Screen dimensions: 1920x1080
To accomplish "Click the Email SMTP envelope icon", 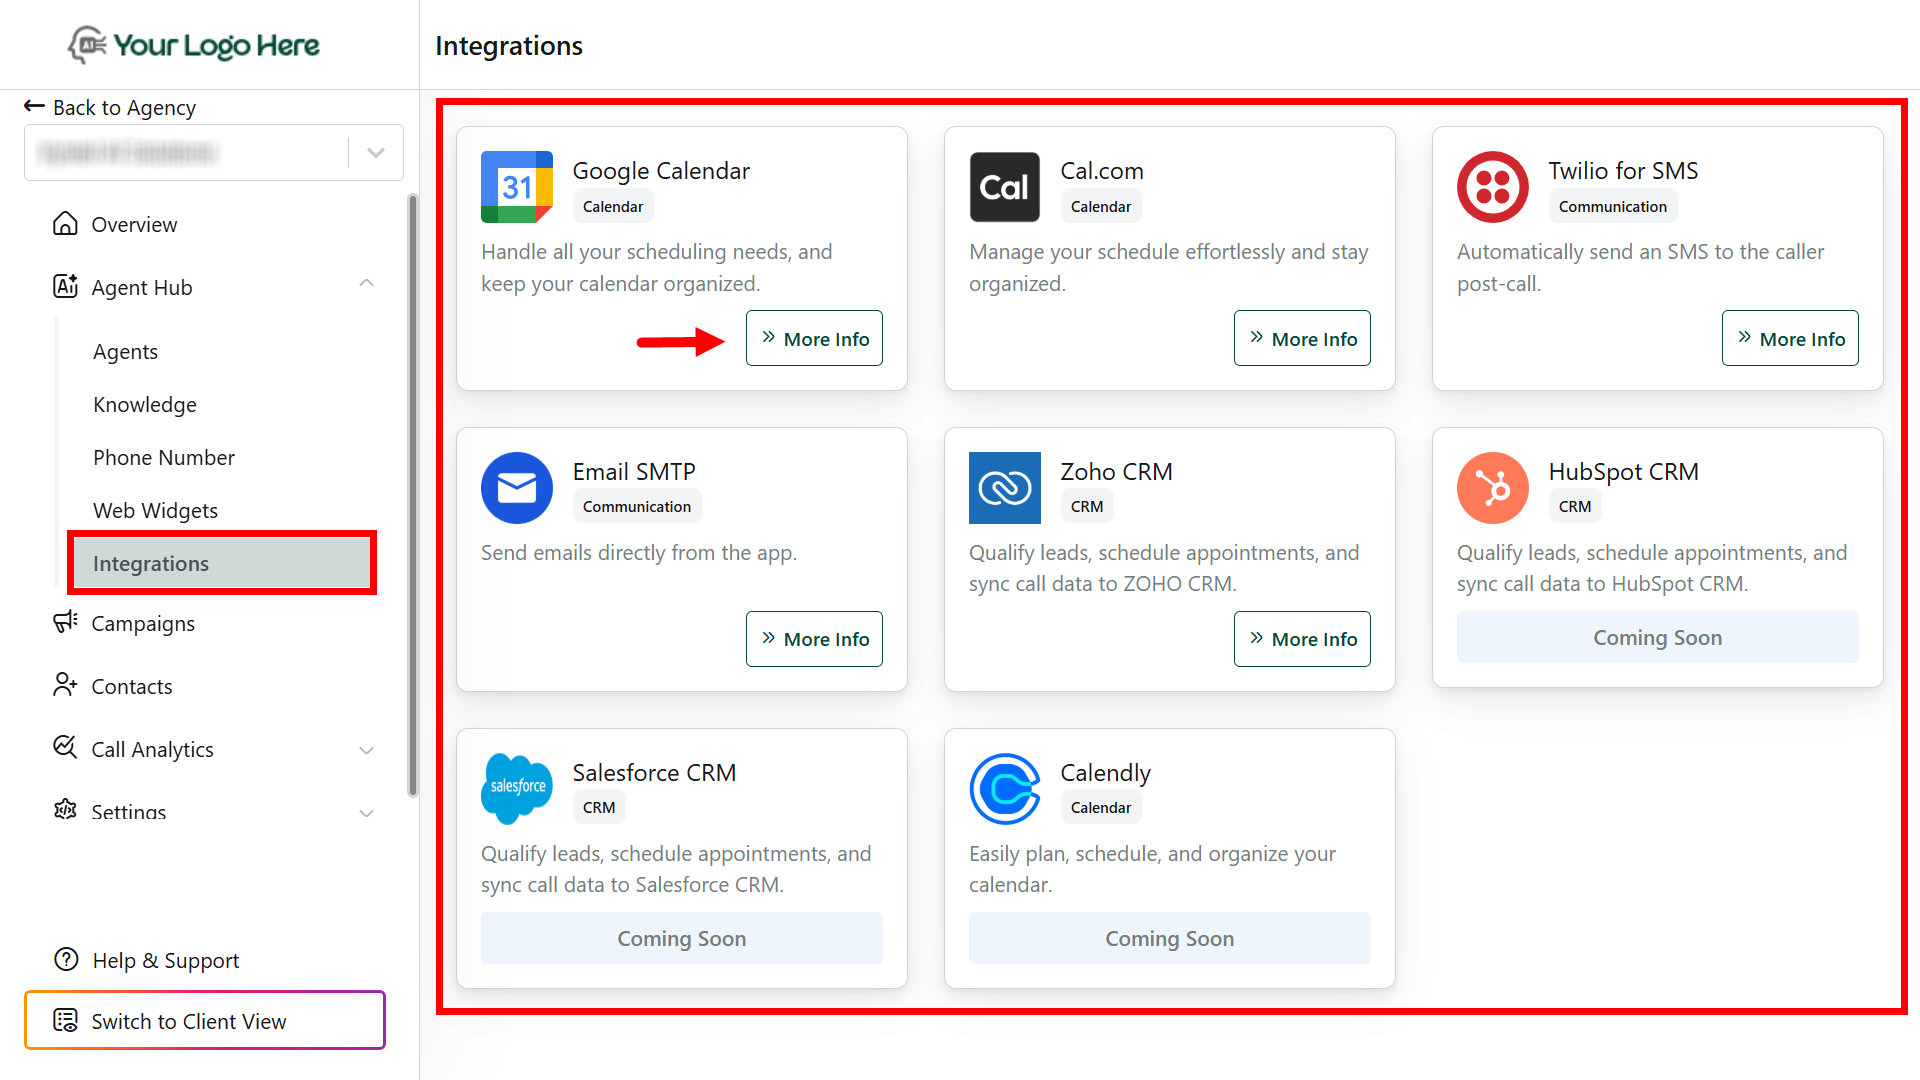I will 516,488.
